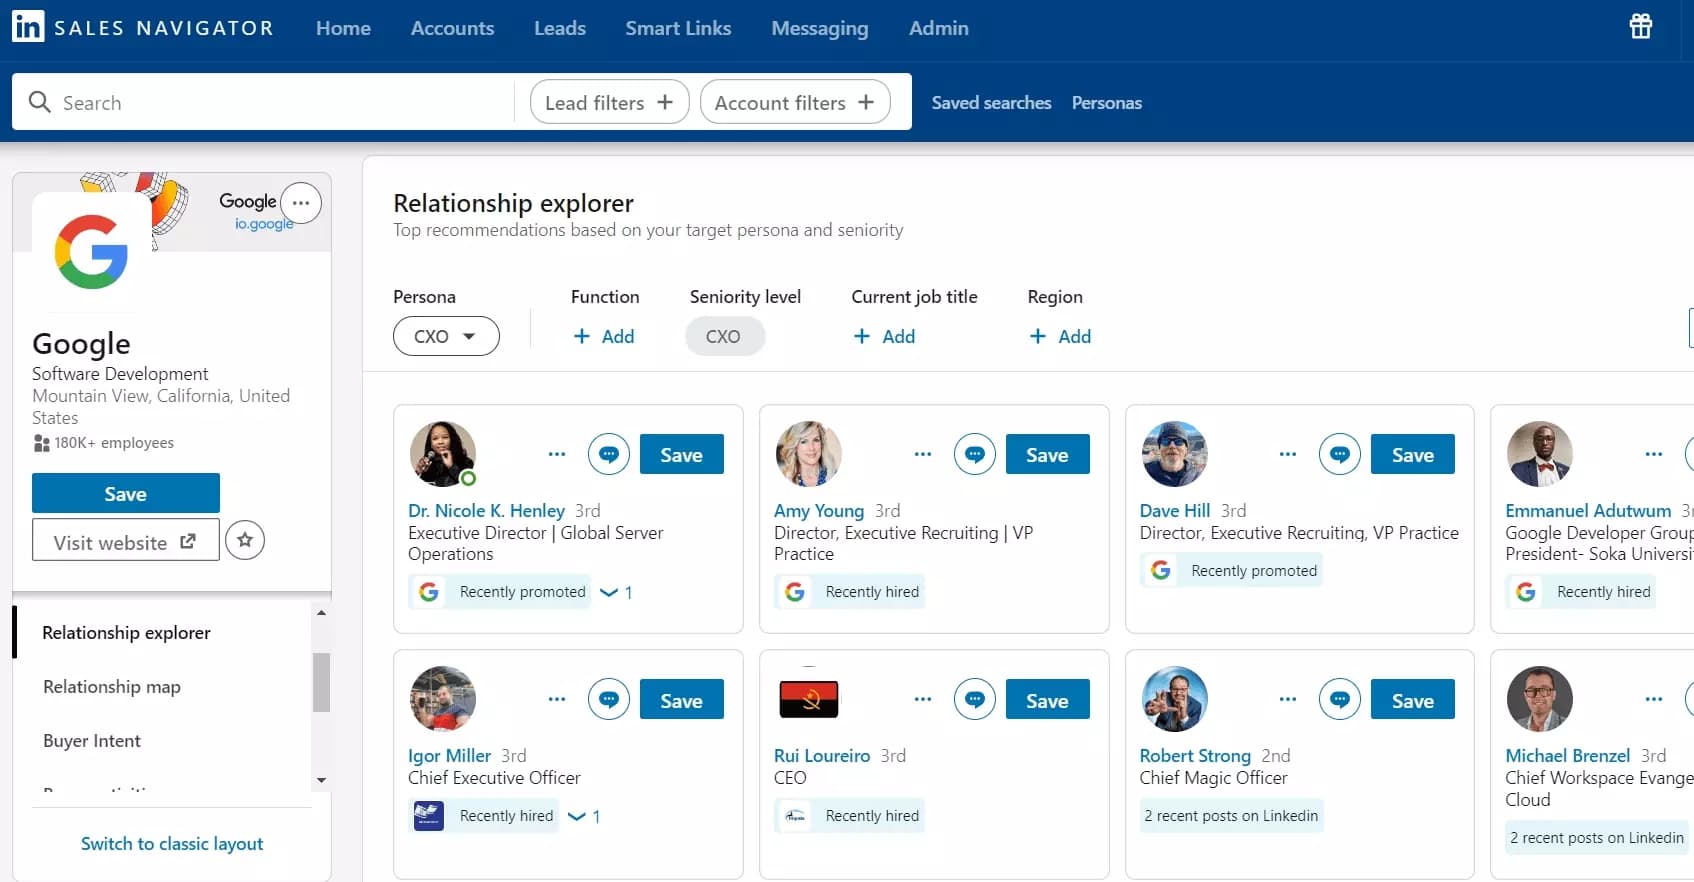Expand the Lead filters panel

coord(609,102)
